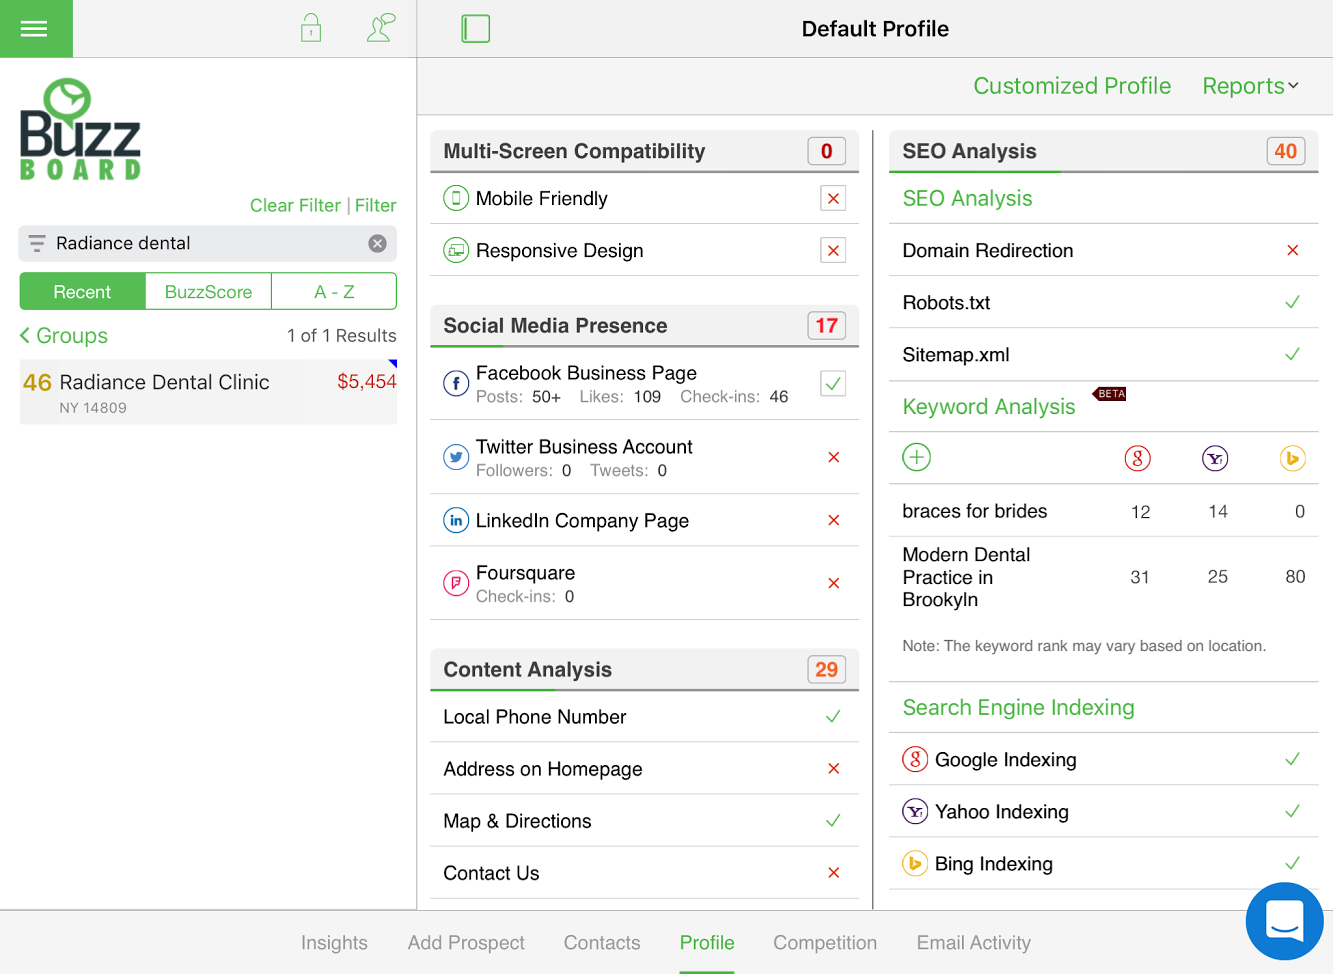Viewport: 1333px width, 974px height.
Task: Toggle the Responsive Design checkbox
Action: [833, 250]
